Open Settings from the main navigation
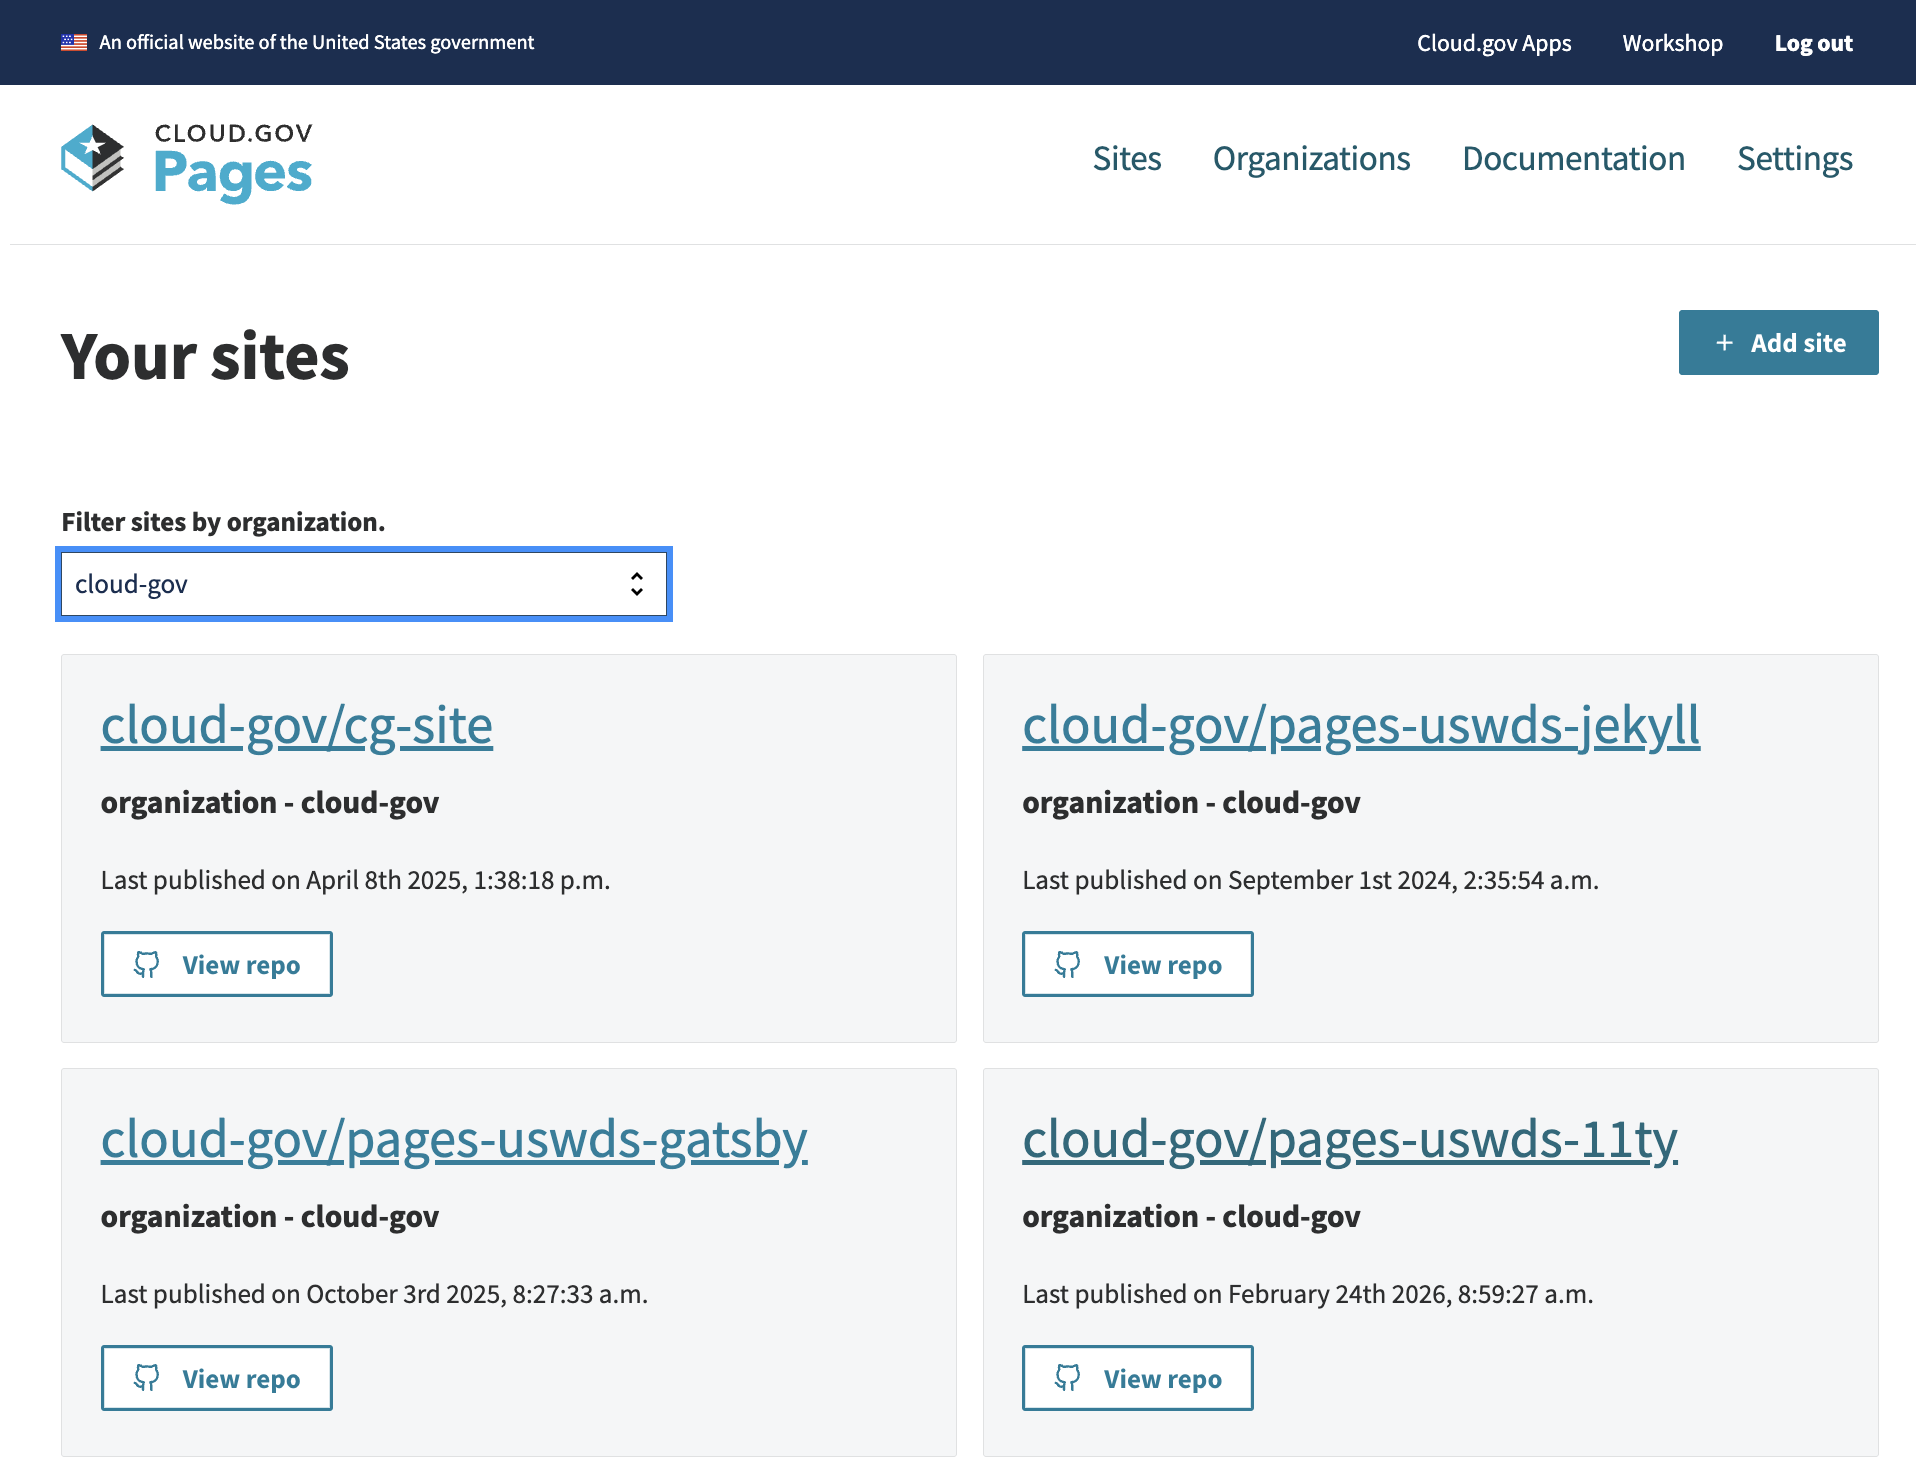The width and height of the screenshot is (1916, 1478). [1795, 159]
